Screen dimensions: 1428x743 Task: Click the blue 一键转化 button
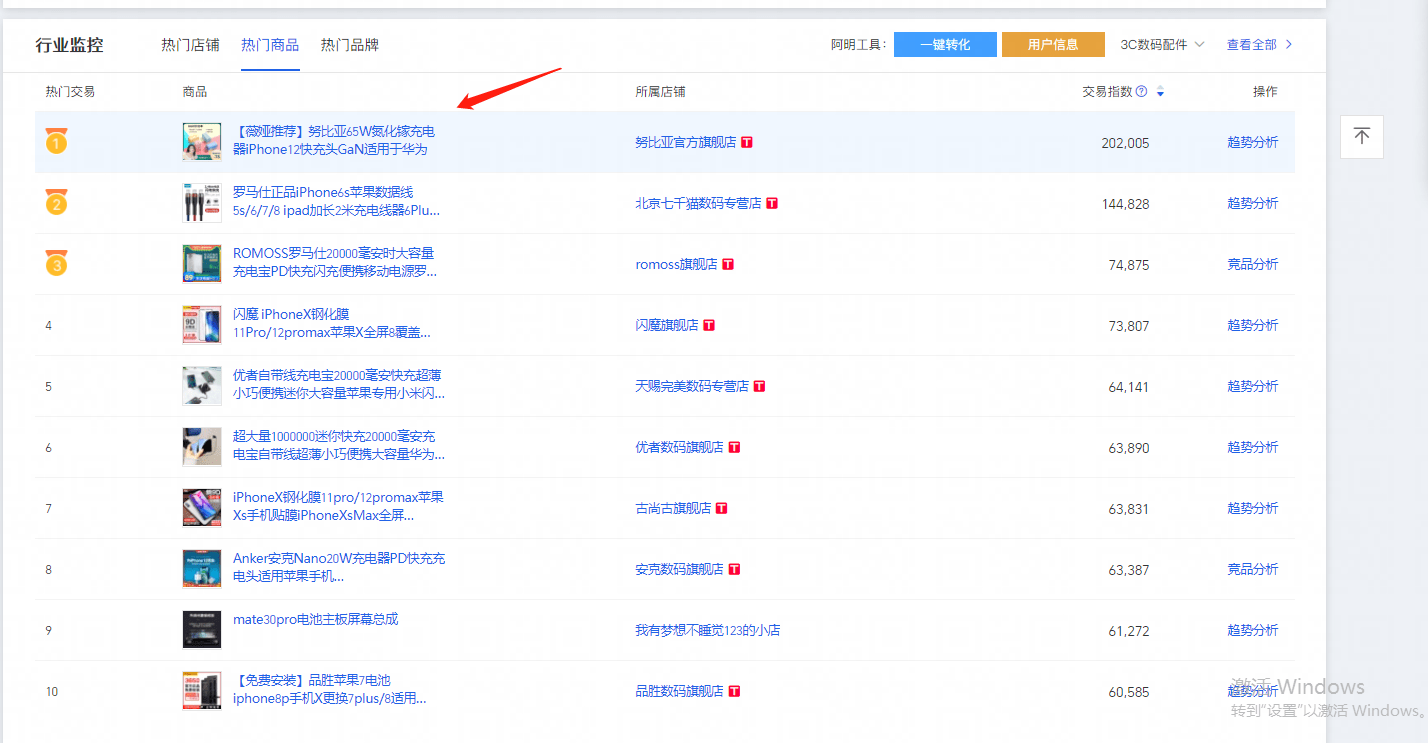point(945,44)
